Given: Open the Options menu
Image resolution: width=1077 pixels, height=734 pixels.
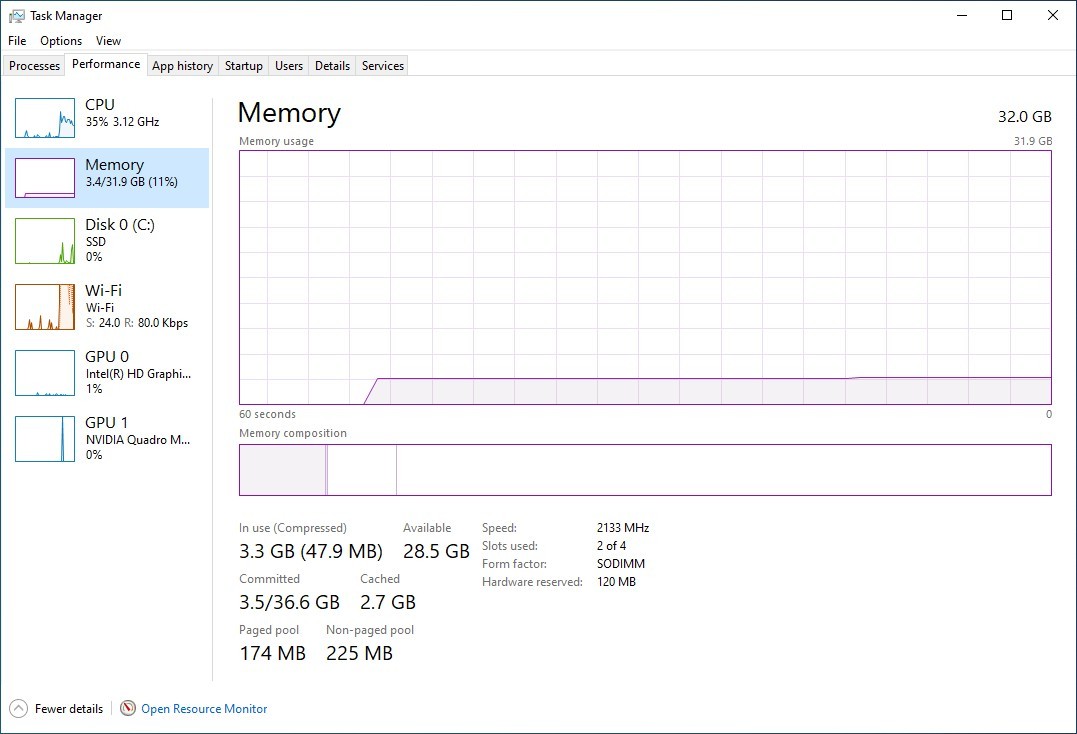Looking at the screenshot, I should [61, 41].
